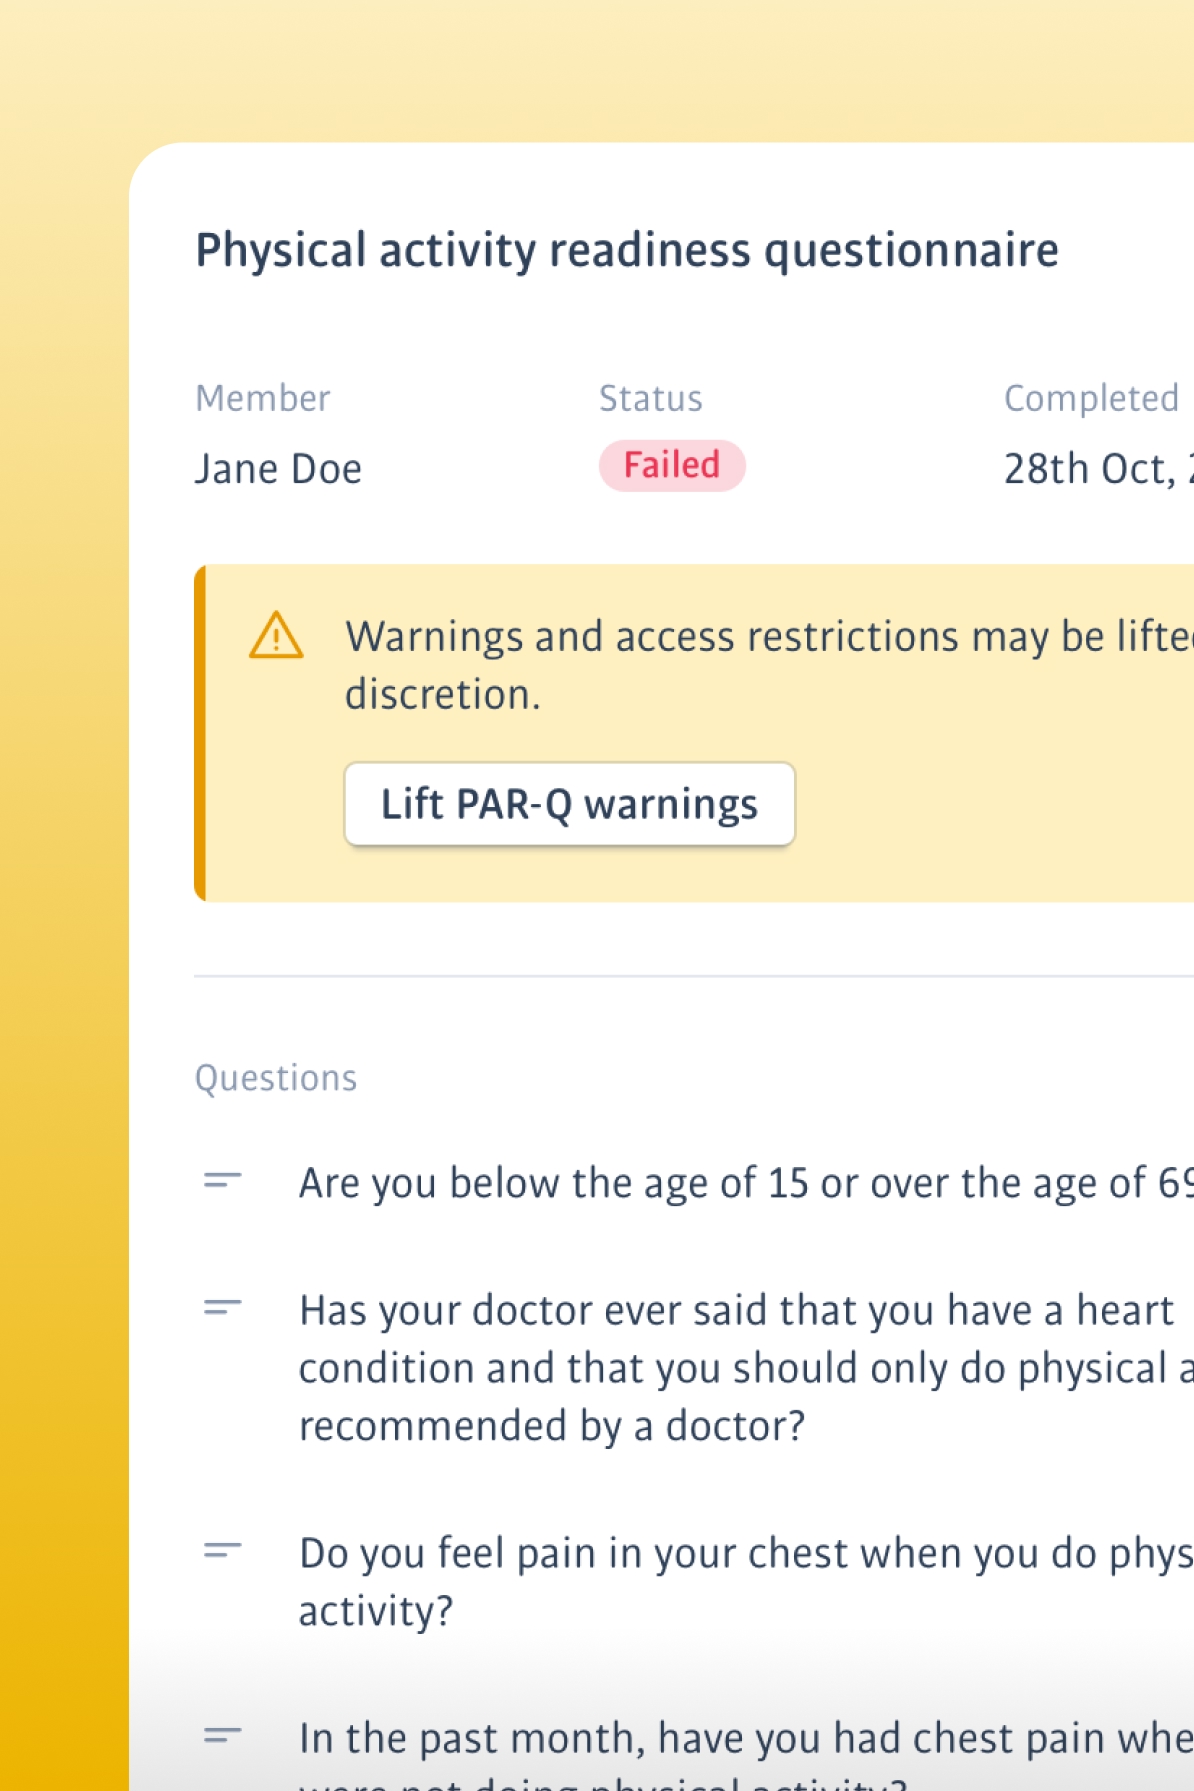The width and height of the screenshot is (1194, 1791).
Task: Click the completed date 28th Oct
Action: (1098, 469)
